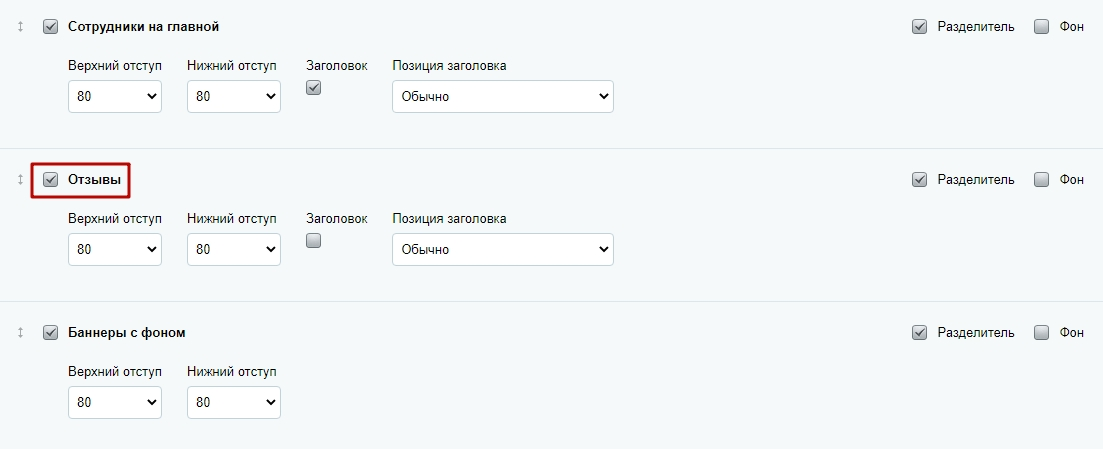
Task: Expand Позиция заголовка dropdown in Отзывы section
Action: pos(502,250)
